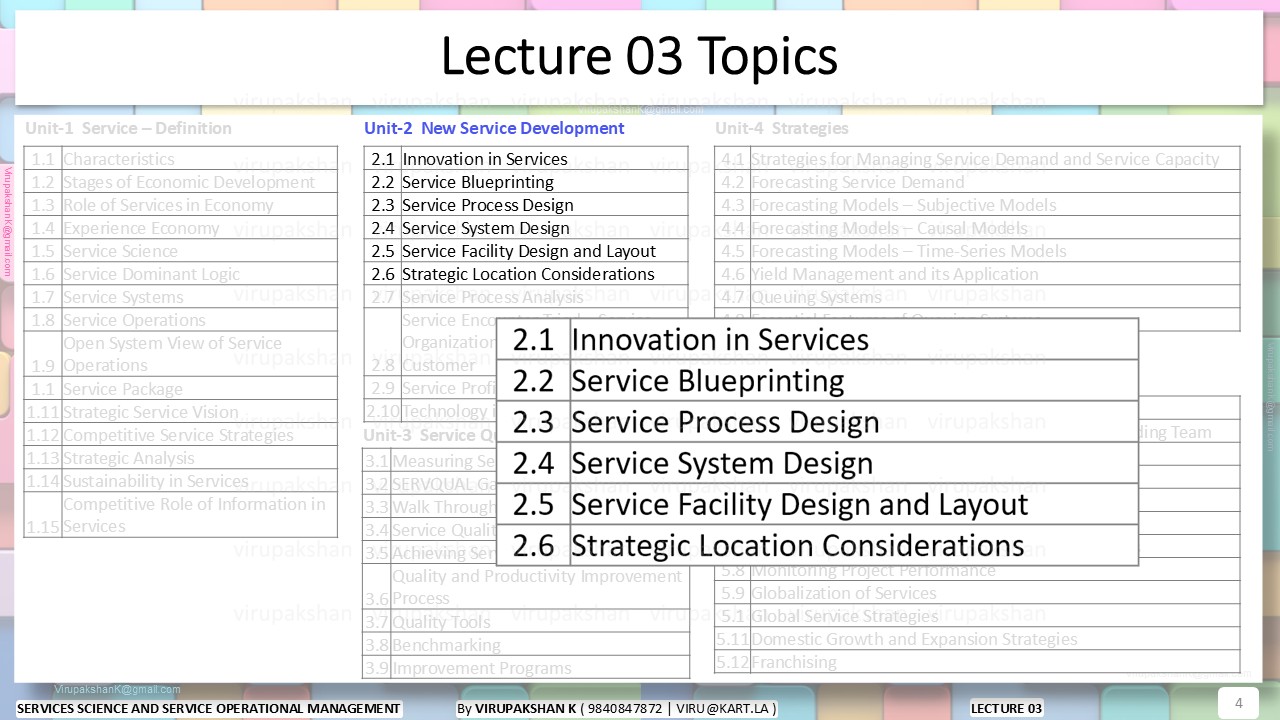Image resolution: width=1280 pixels, height=720 pixels.
Task: Select "Domestic Growth and Expansion Strategies" row
Action: (978, 639)
